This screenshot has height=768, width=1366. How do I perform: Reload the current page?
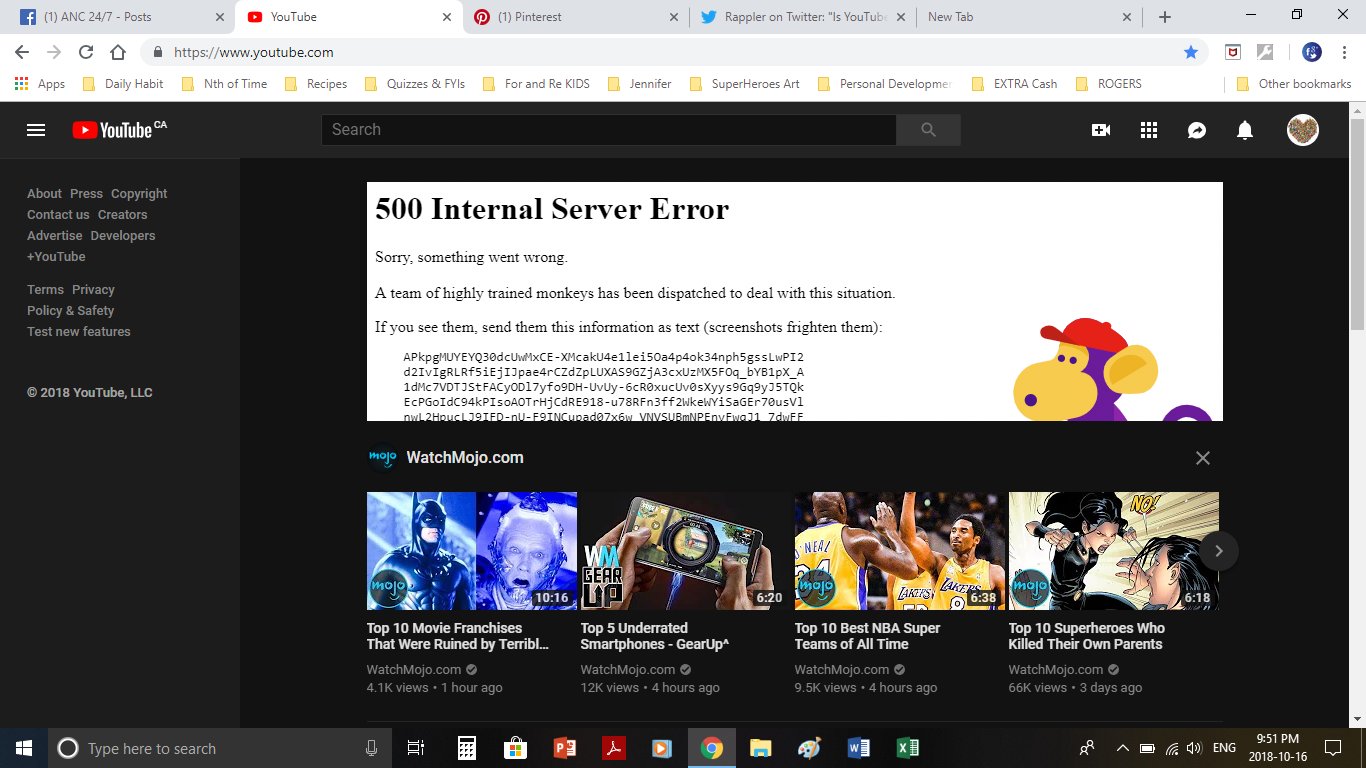(86, 52)
